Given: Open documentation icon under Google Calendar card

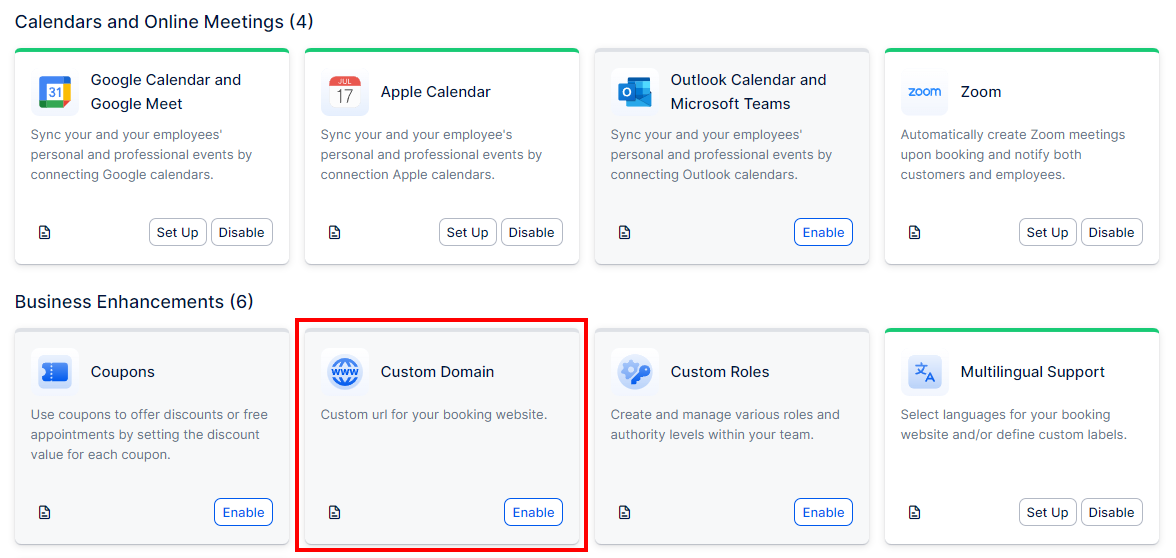Looking at the screenshot, I should pos(44,232).
